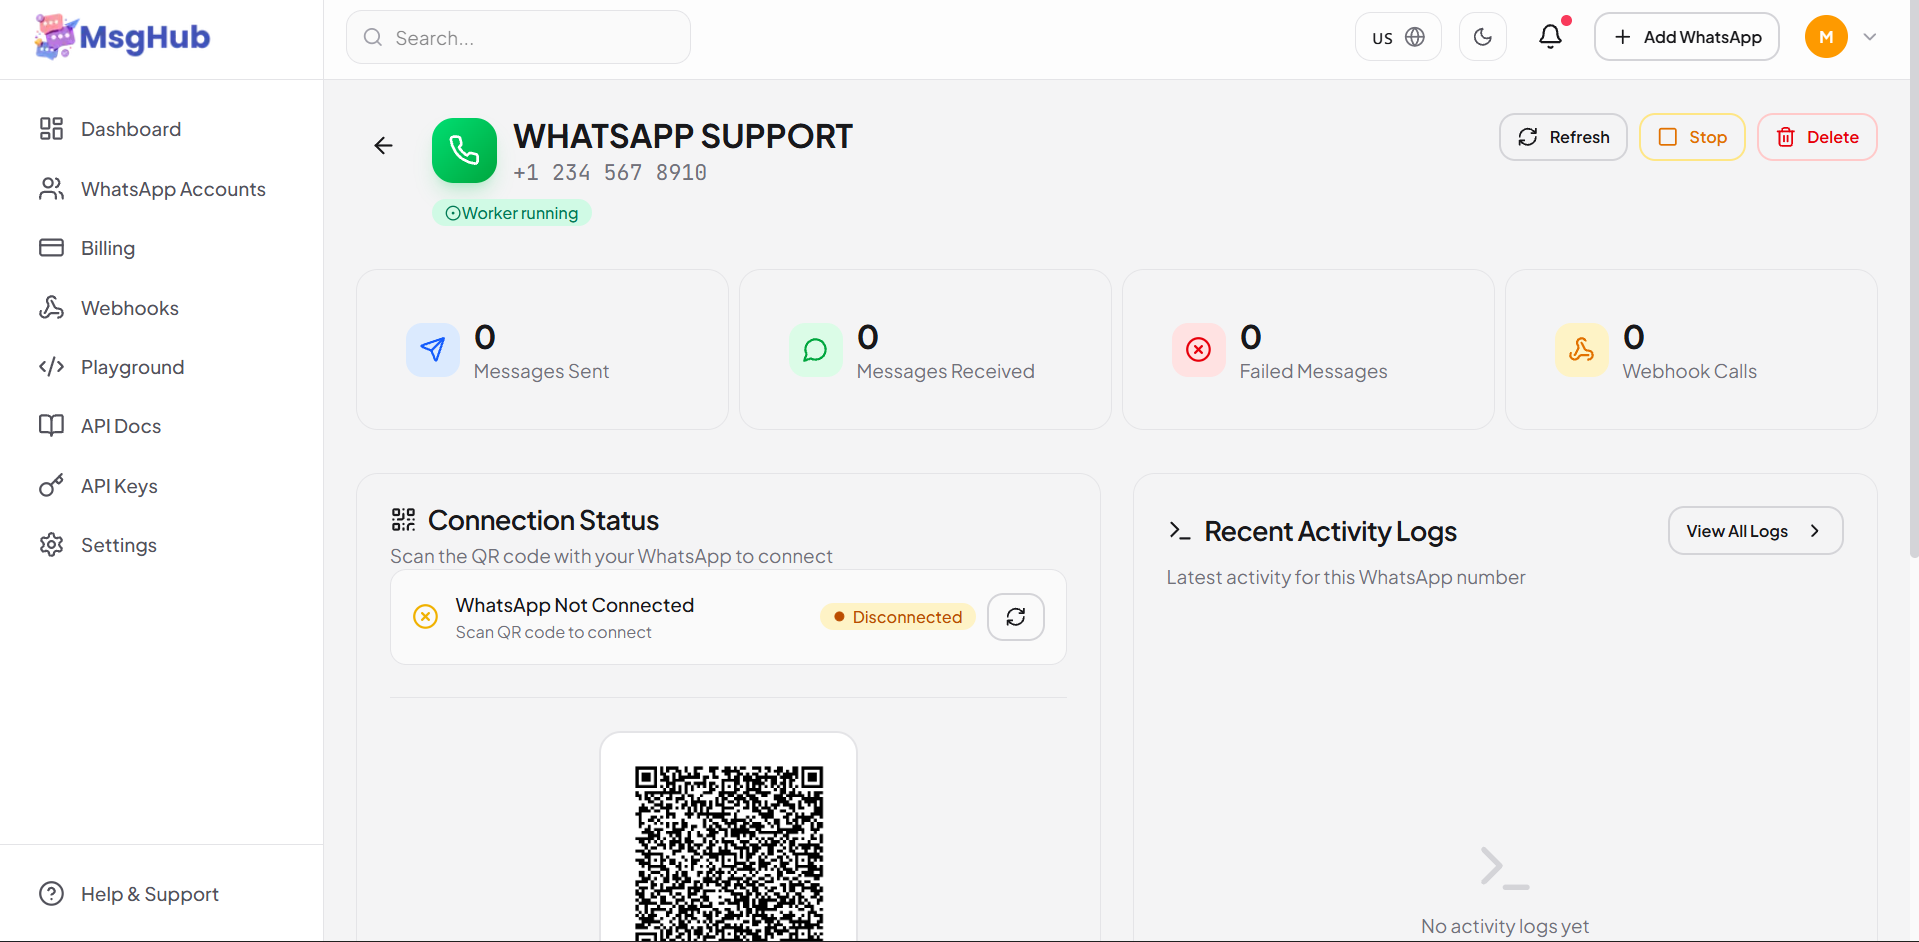This screenshot has width=1919, height=942.
Task: Click the Connection Status QR icon
Action: click(403, 519)
